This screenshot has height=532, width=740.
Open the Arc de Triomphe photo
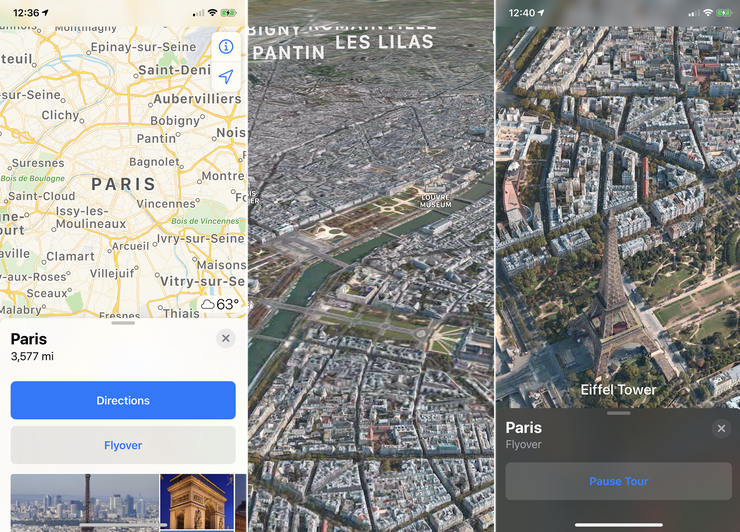[197, 503]
